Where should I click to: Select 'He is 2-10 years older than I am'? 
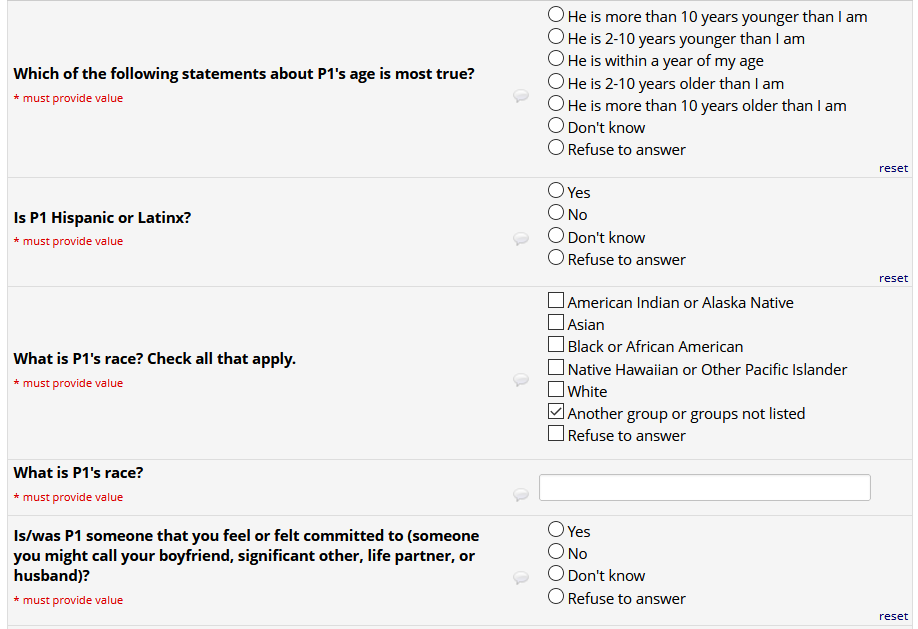click(556, 82)
